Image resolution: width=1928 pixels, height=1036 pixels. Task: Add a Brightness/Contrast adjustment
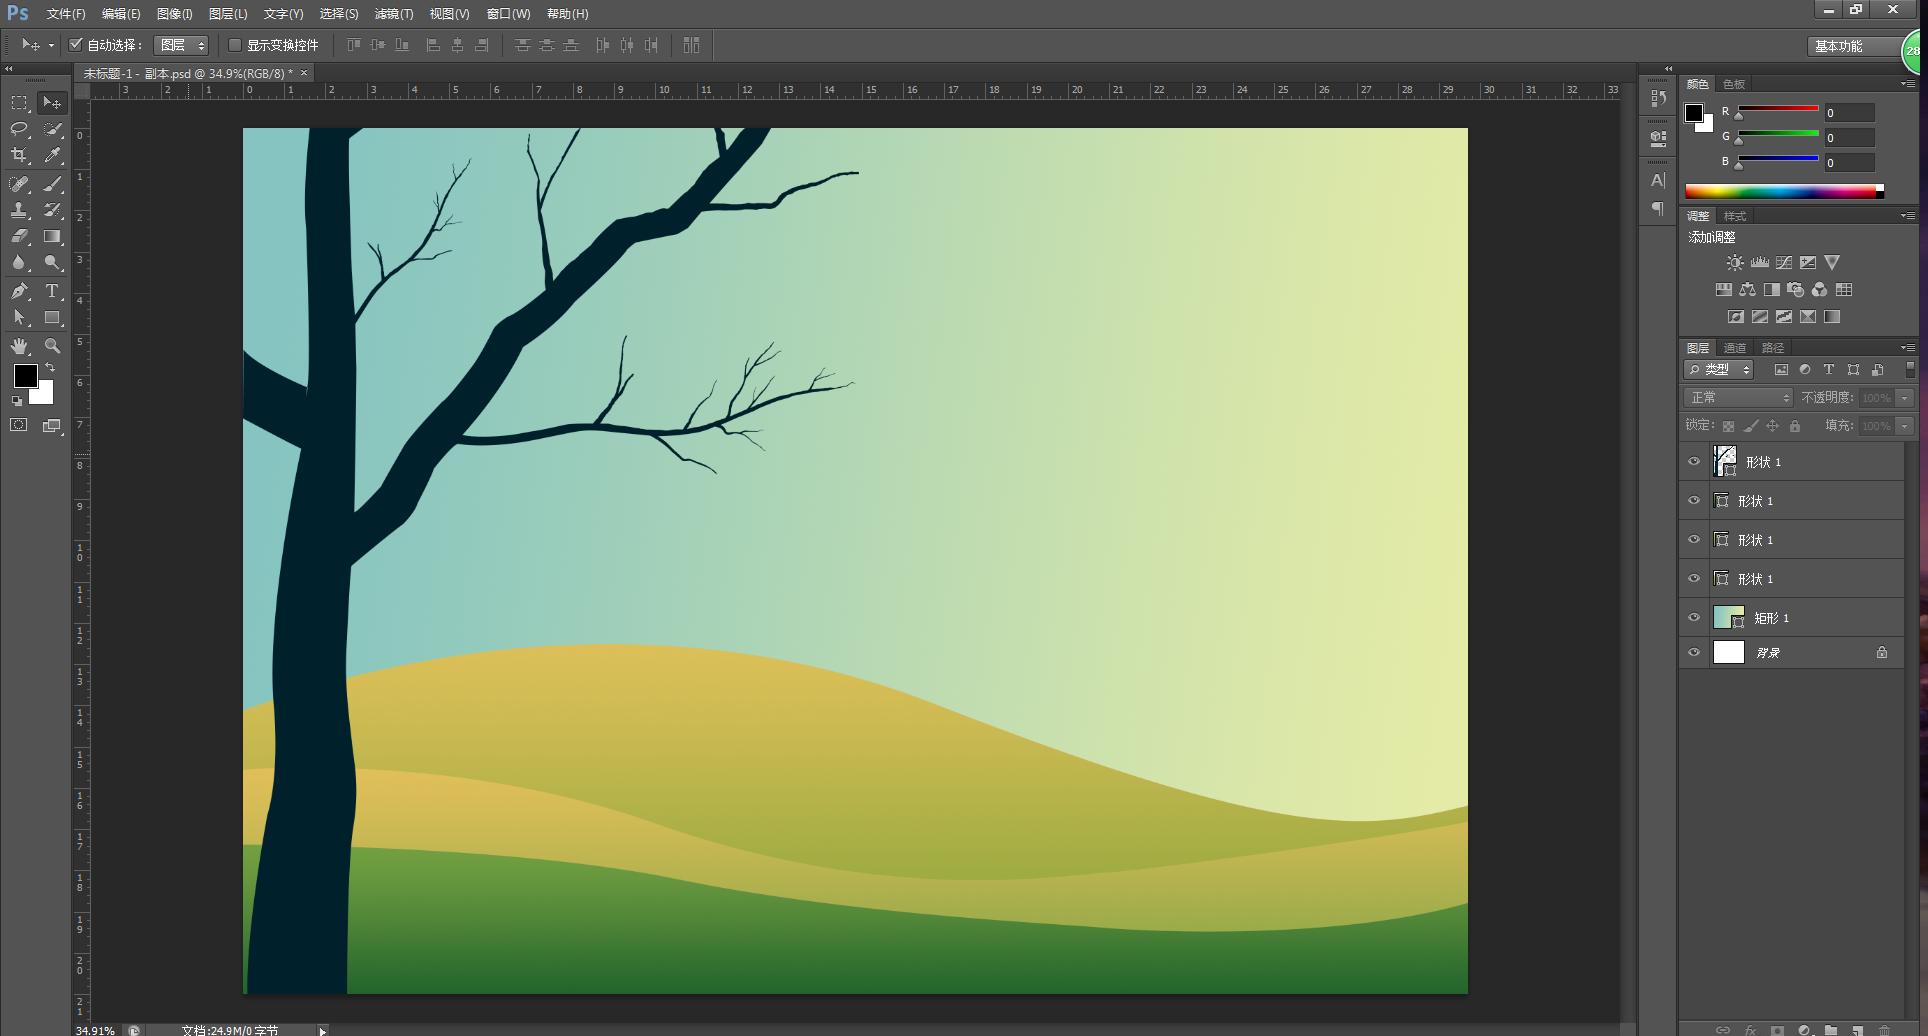pos(1735,263)
